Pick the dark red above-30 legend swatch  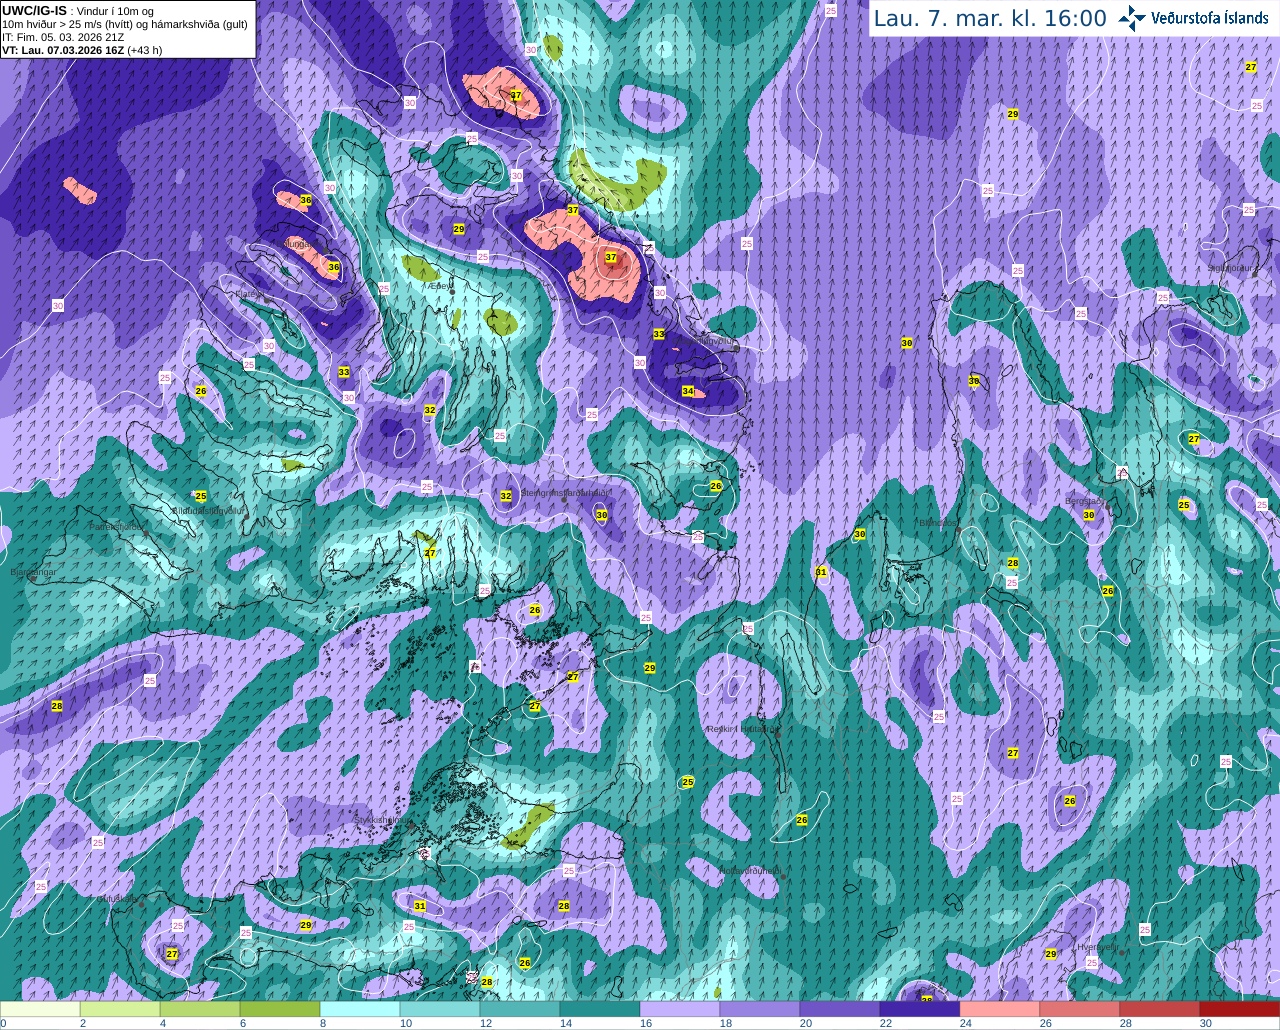(x=1240, y=1009)
